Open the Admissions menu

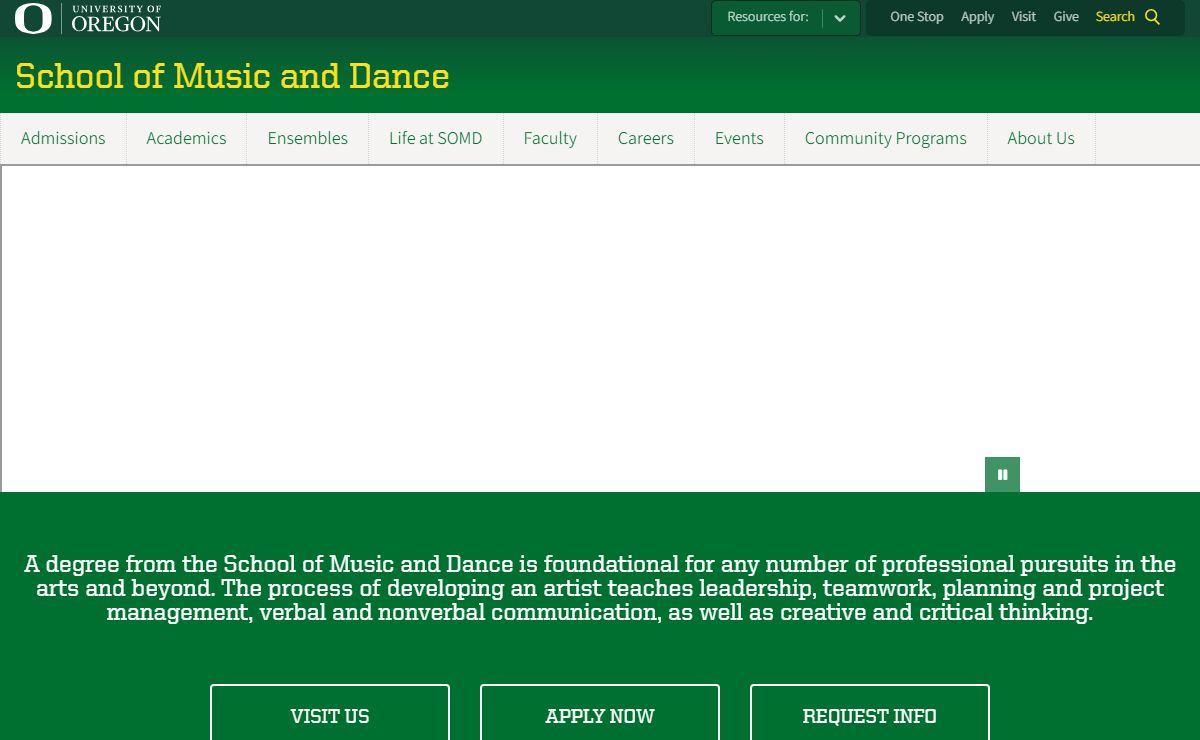coord(63,139)
